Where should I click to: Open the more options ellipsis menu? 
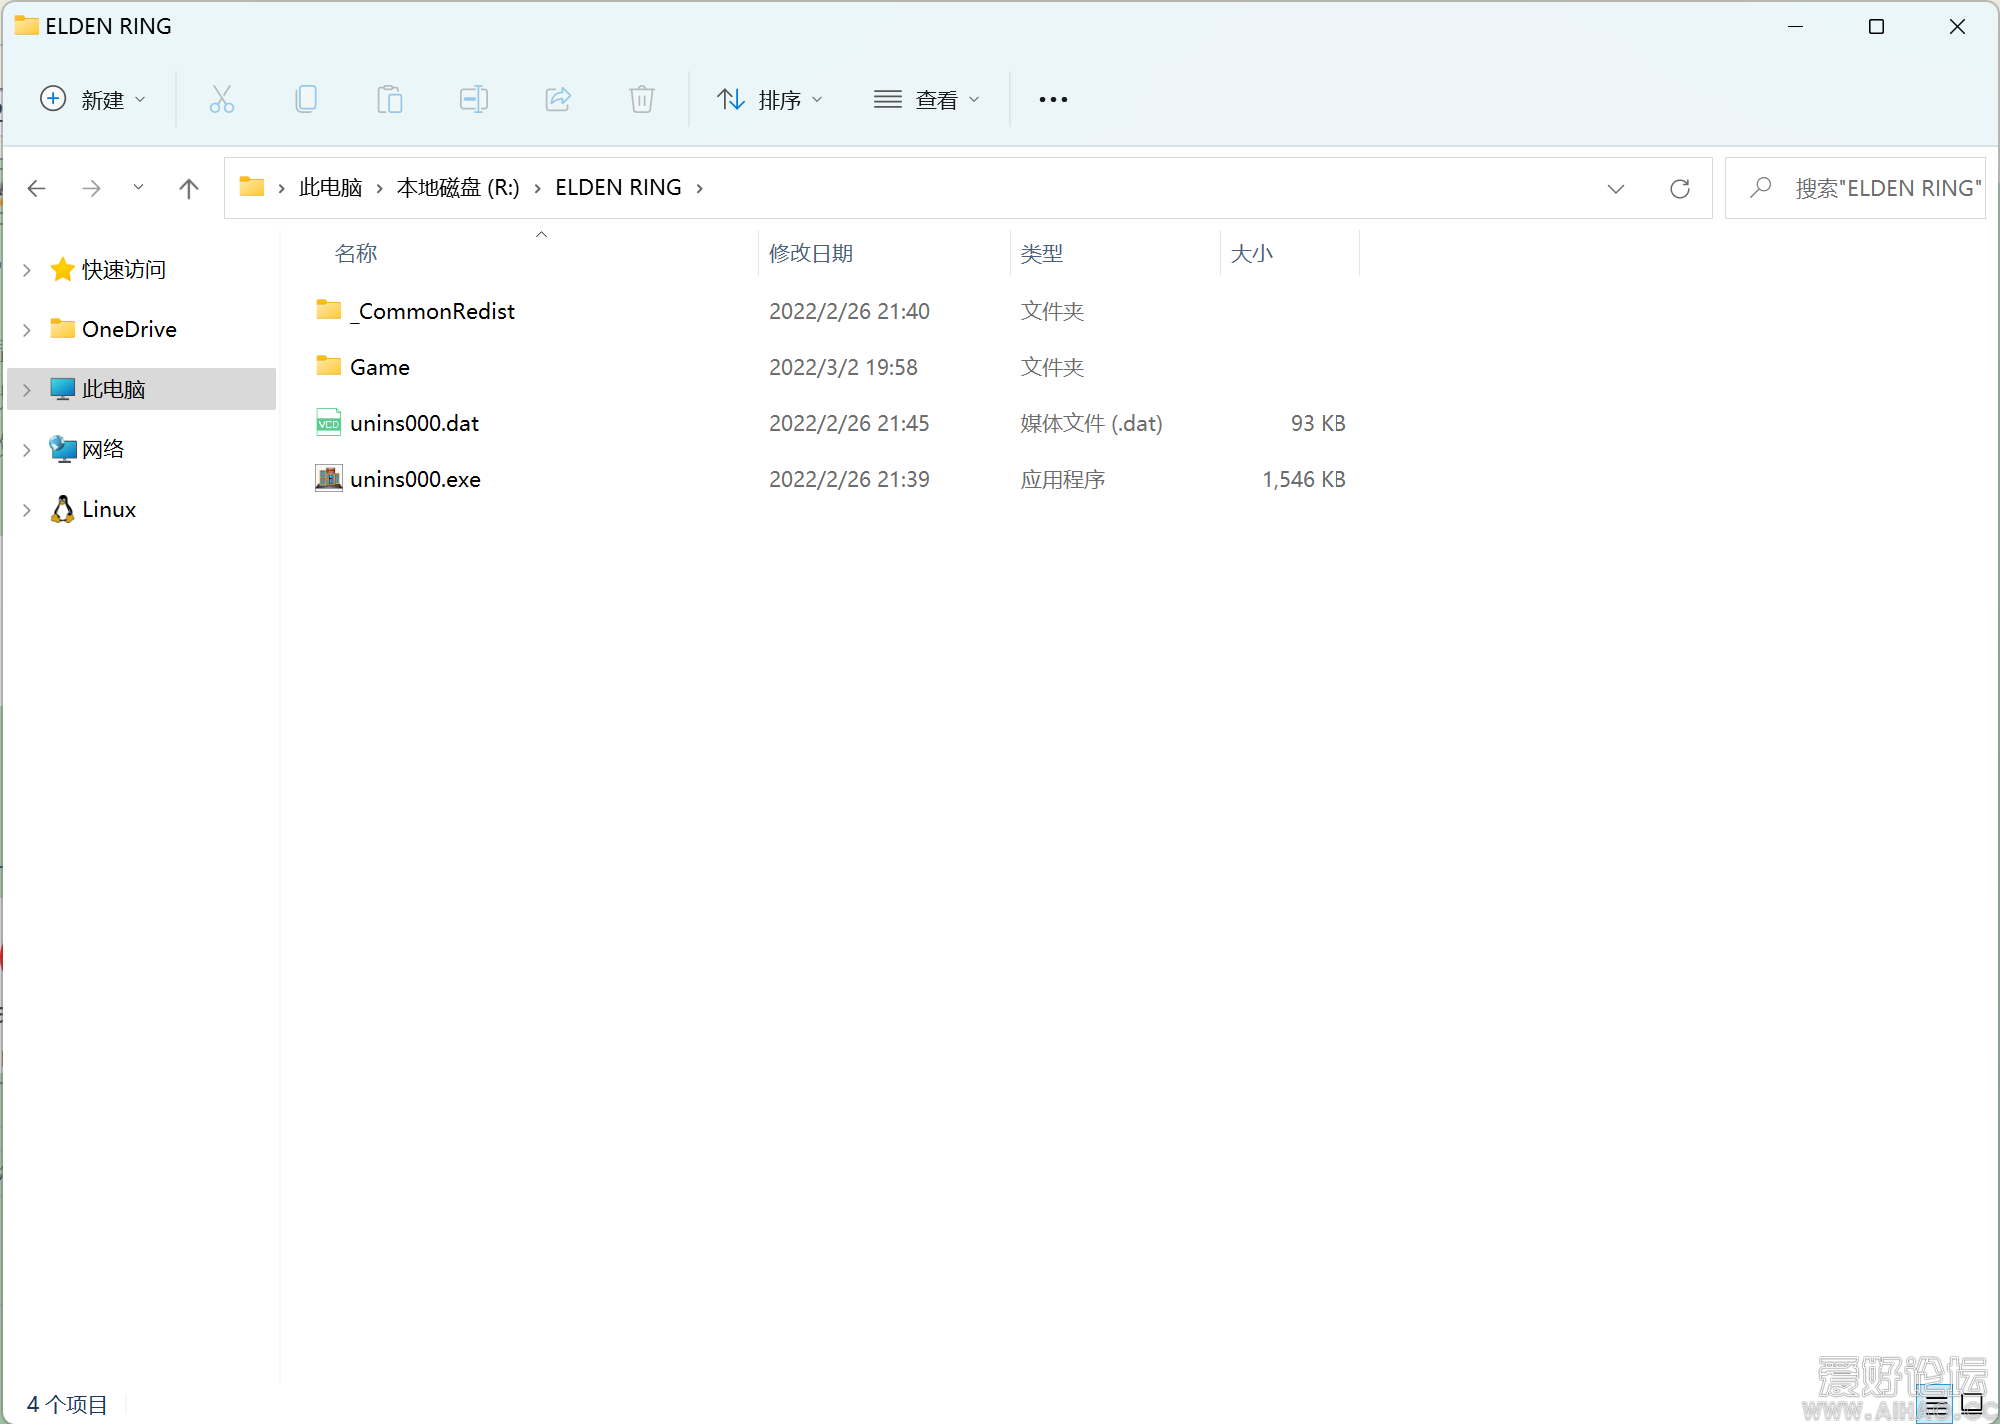tap(1053, 99)
